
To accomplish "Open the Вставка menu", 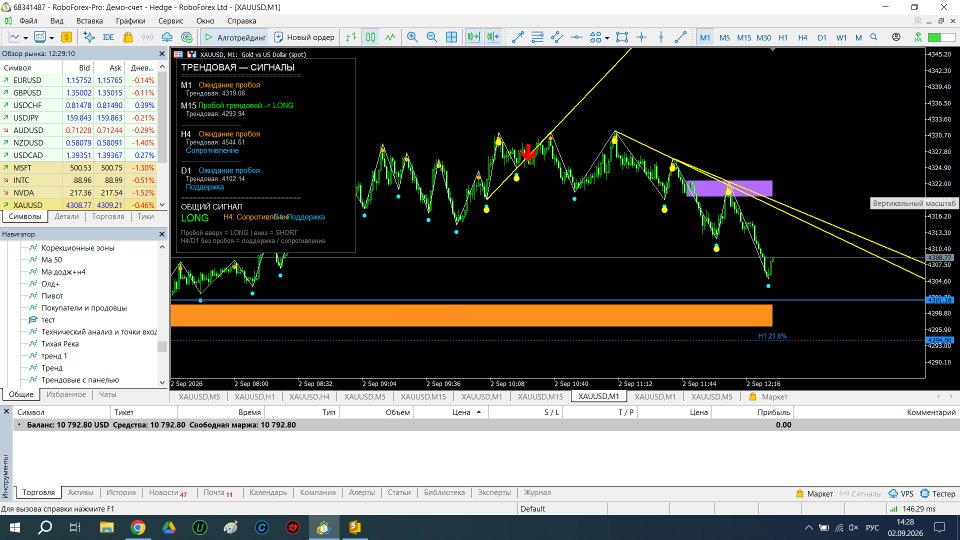I will [89, 21].
